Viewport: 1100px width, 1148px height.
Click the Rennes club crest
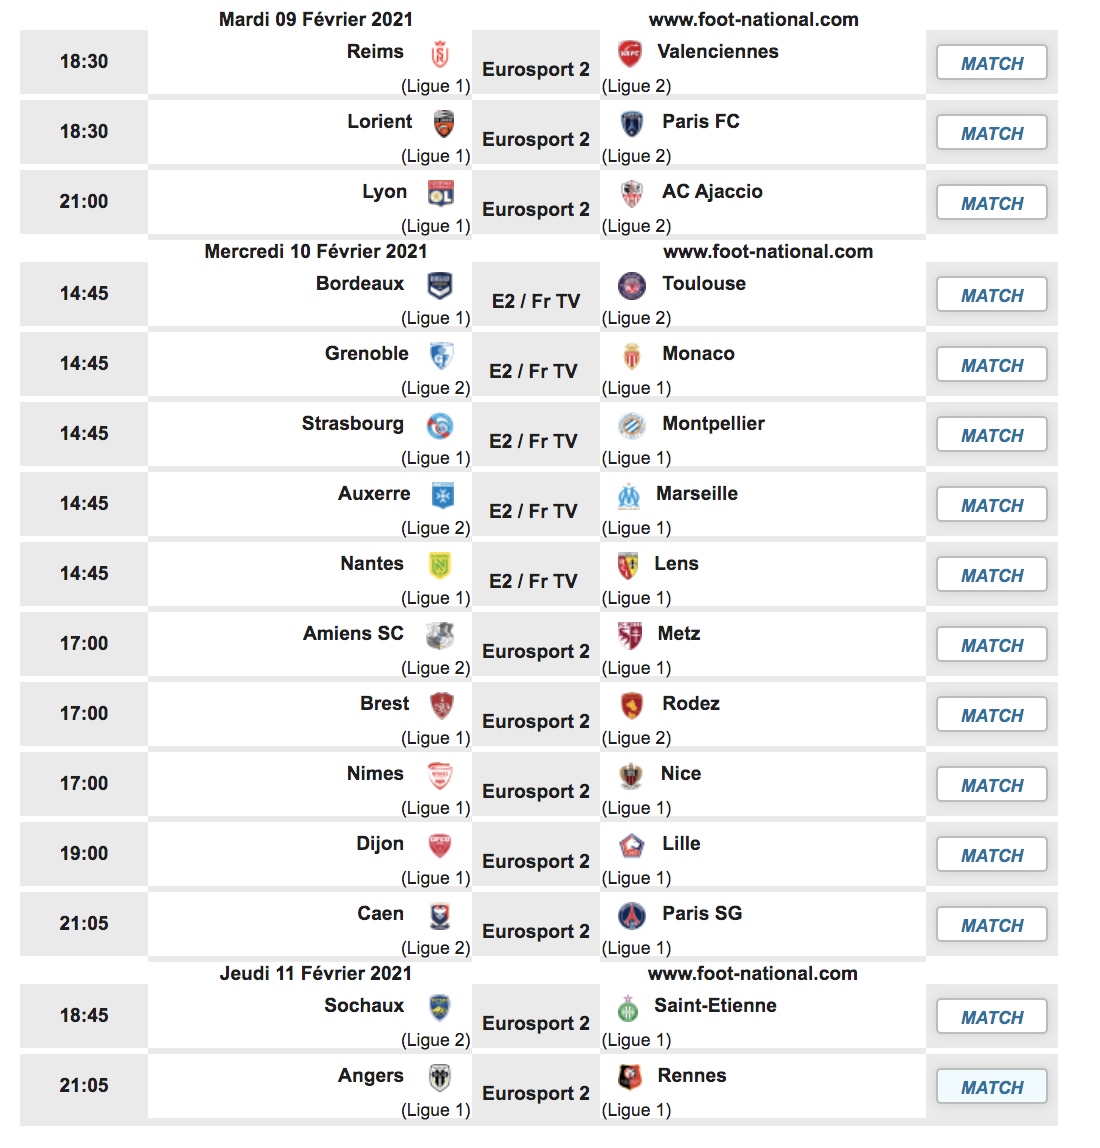click(x=630, y=1077)
